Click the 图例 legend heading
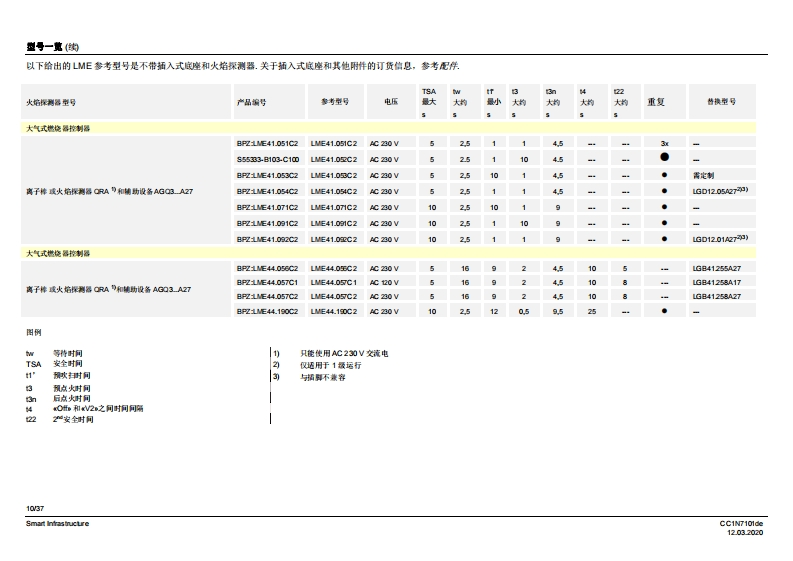This screenshot has height=561, width=793. tap(34, 331)
